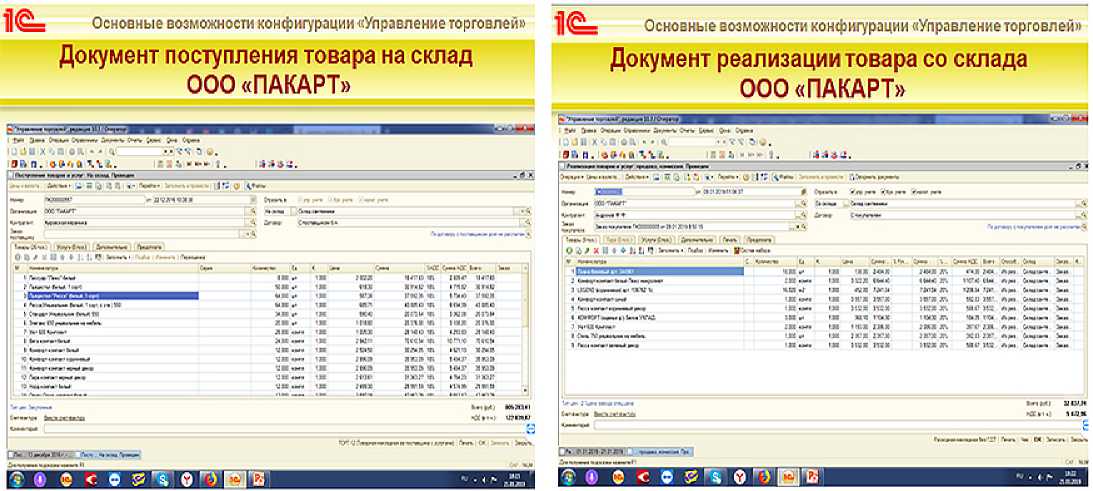This screenshot has width=1093, height=491.
Task: Add row with green plus in Реализация table
Action: click(x=570, y=250)
